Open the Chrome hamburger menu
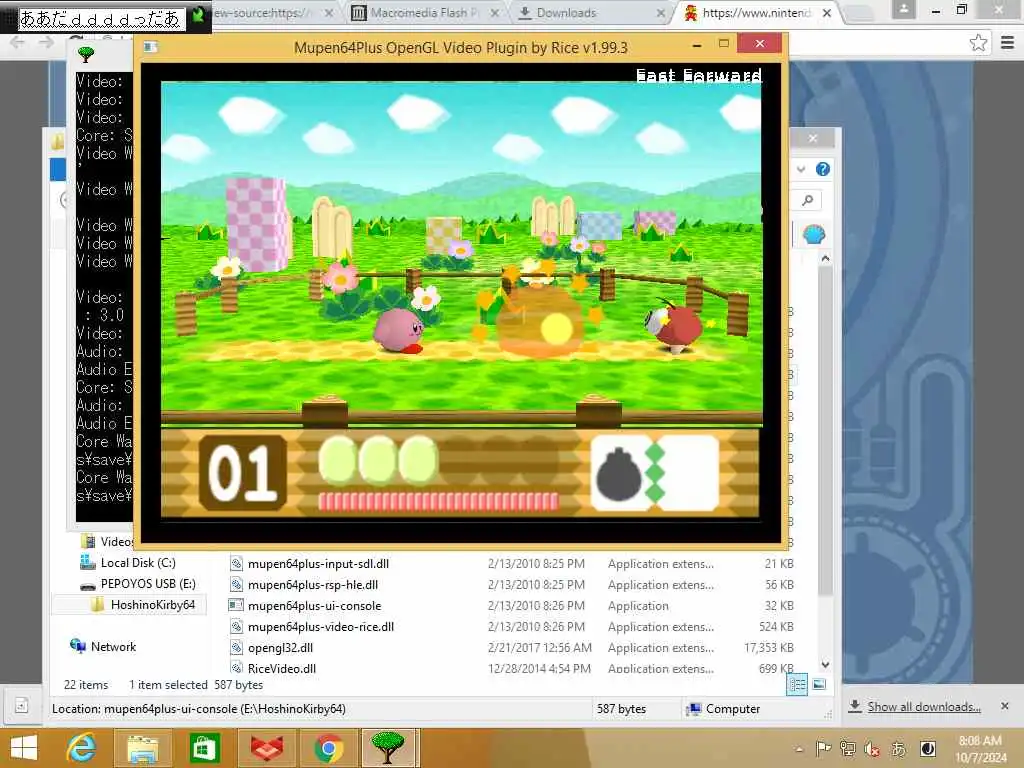This screenshot has height=768, width=1024. pos(1007,43)
